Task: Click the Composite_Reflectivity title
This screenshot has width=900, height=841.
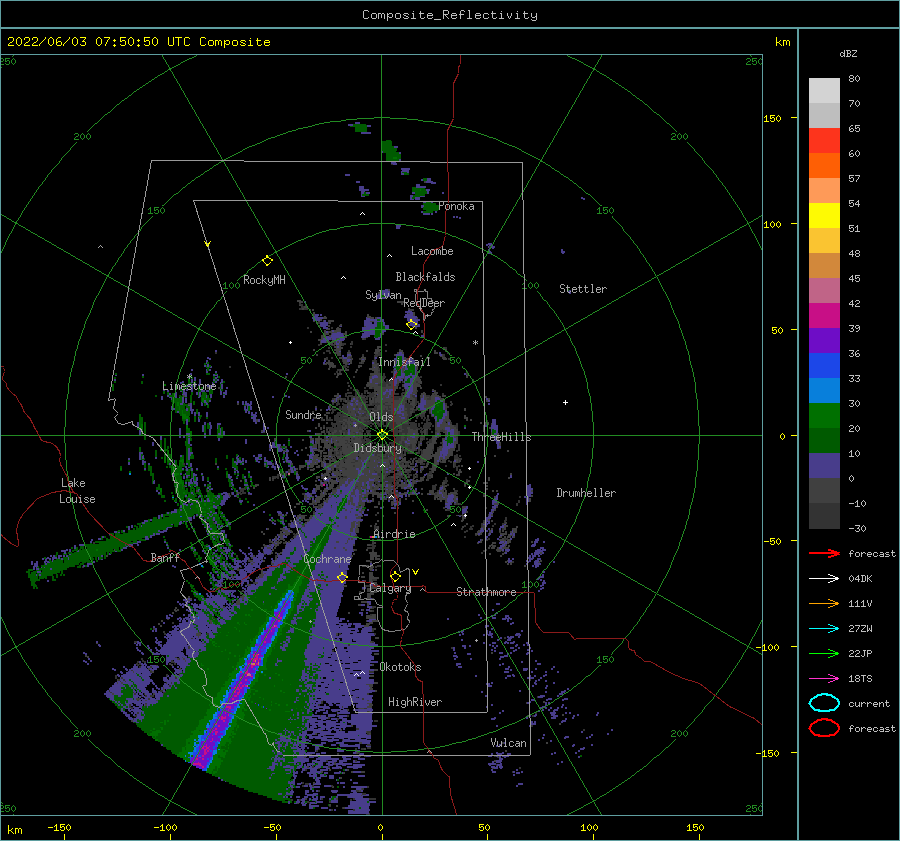Action: click(450, 15)
